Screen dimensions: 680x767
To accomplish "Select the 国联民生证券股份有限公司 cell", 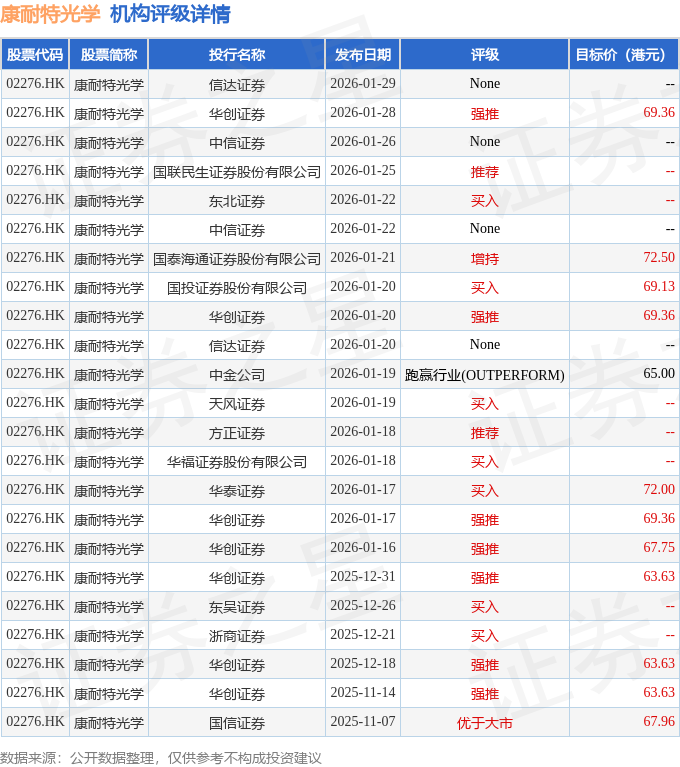I will coord(237,172).
